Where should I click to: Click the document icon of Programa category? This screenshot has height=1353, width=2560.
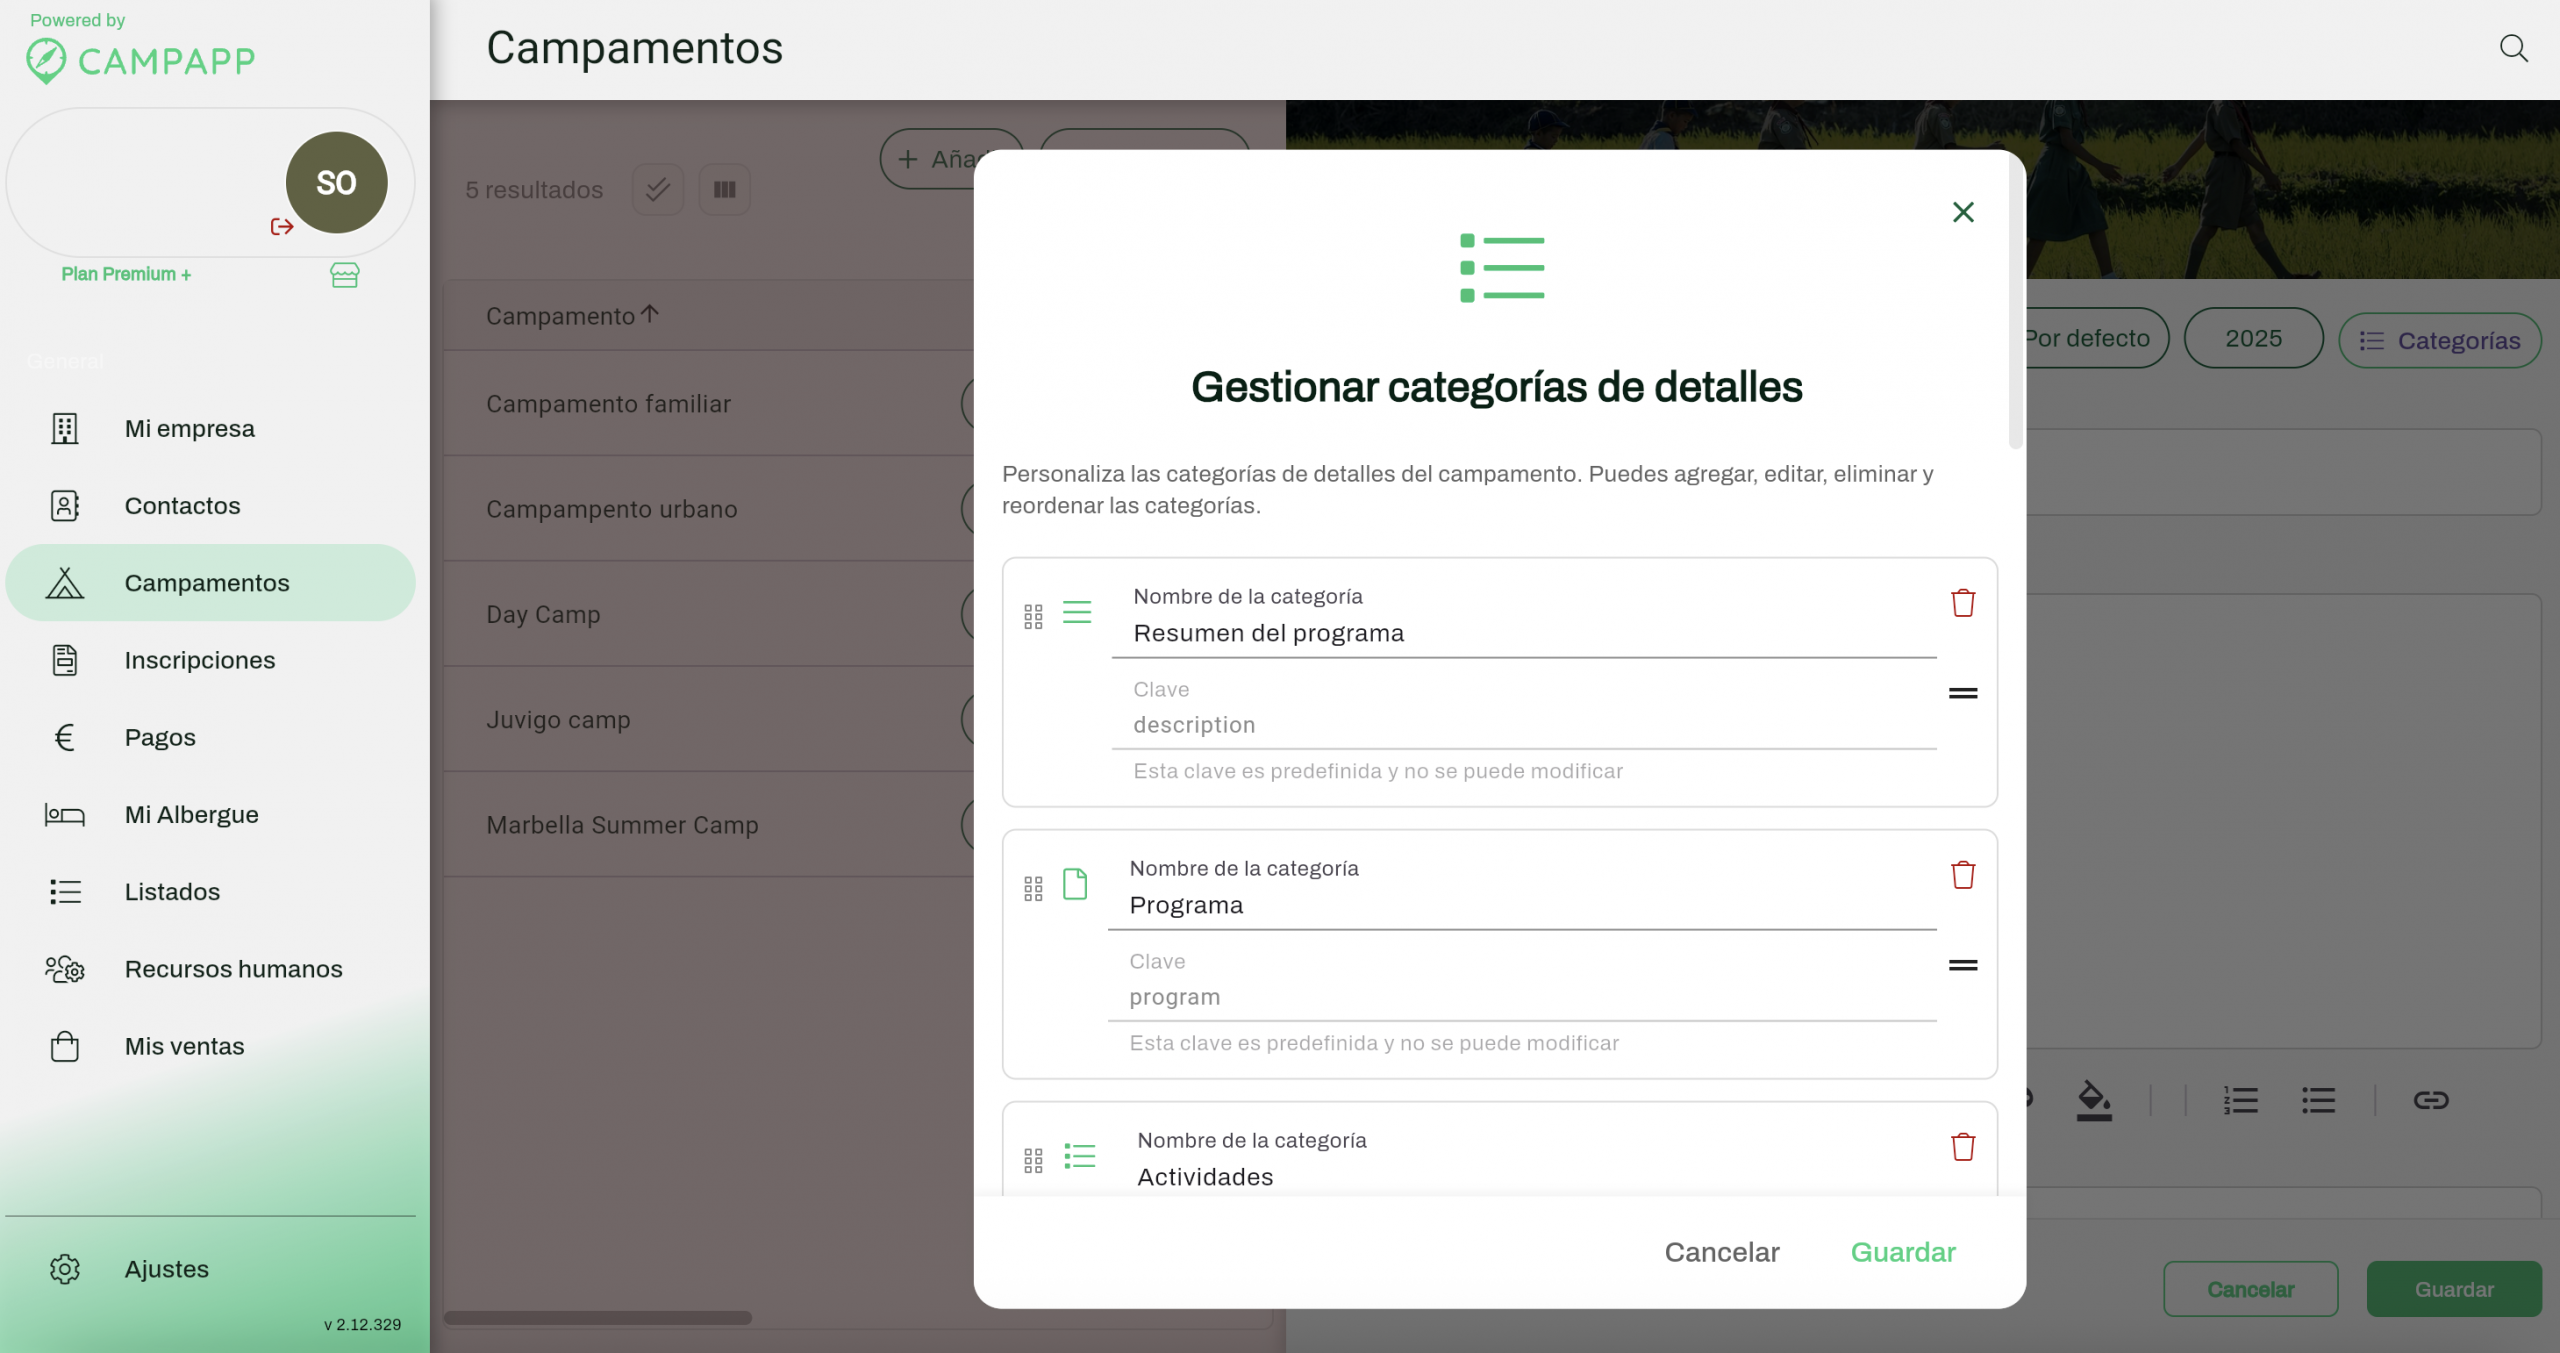click(x=1075, y=884)
